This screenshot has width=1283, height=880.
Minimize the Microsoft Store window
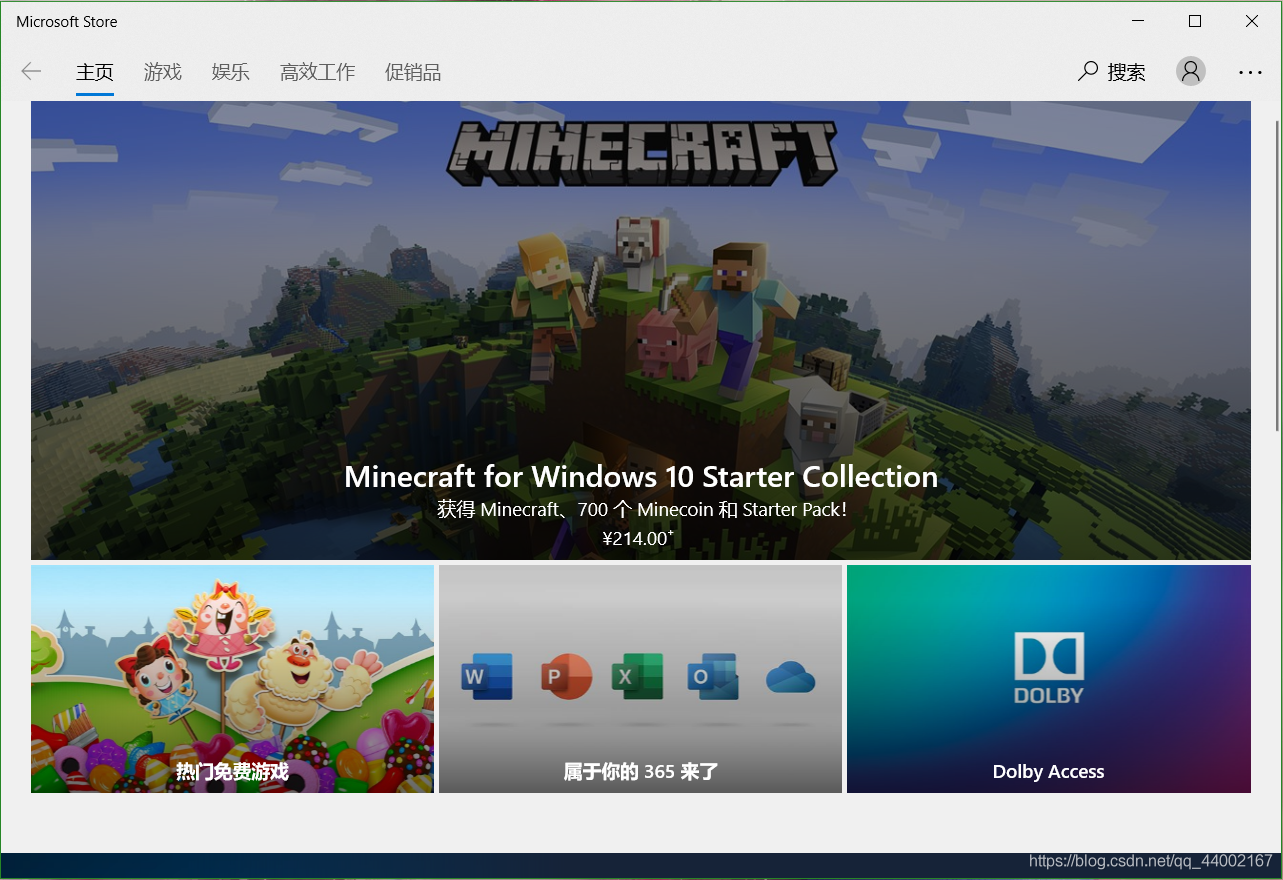[1138, 21]
